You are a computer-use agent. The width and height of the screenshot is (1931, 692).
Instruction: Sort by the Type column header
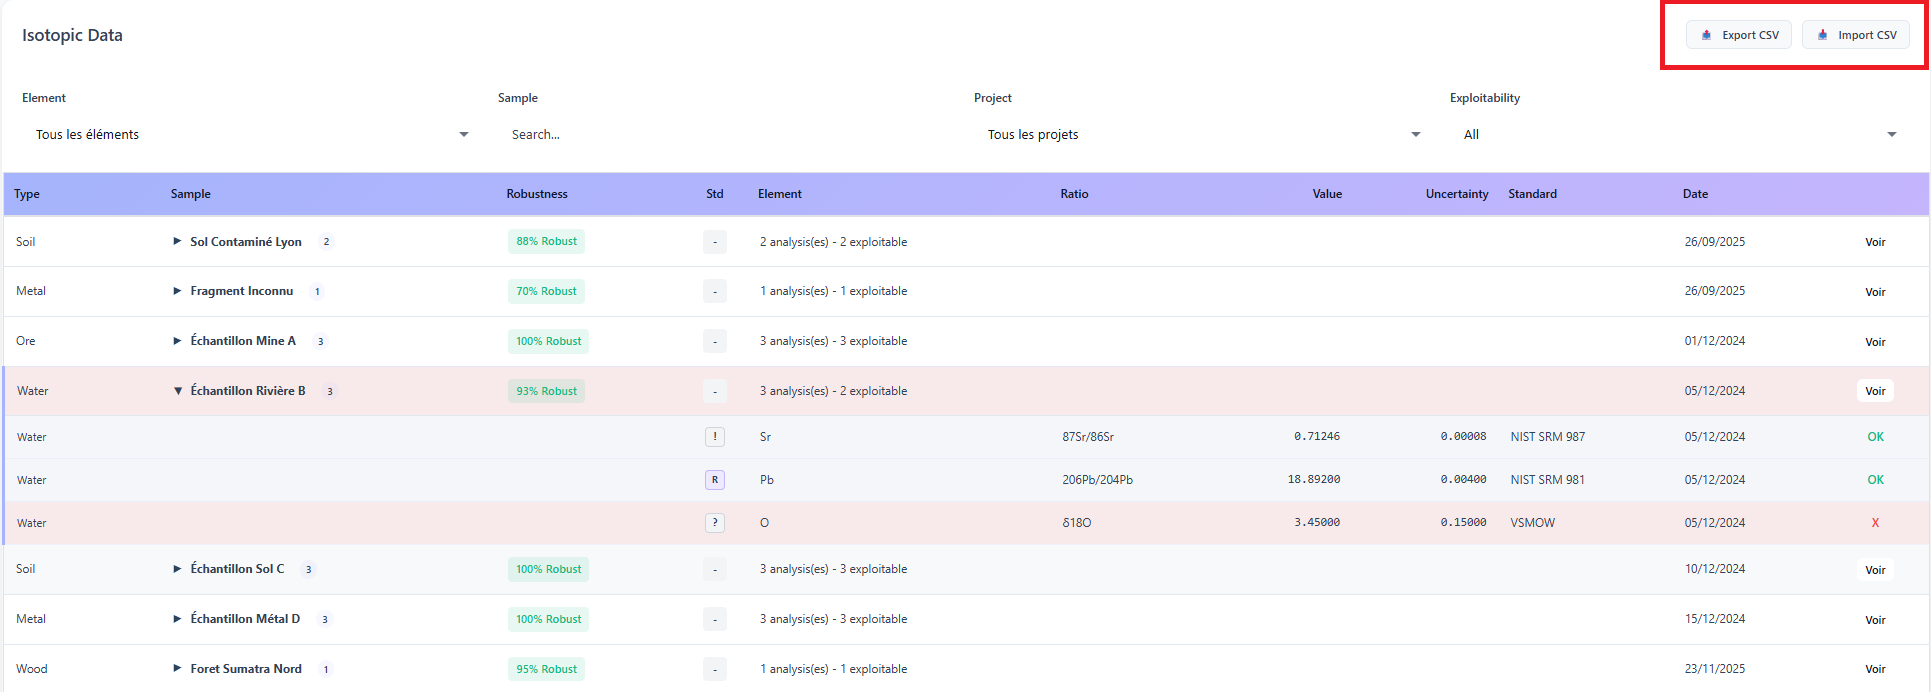tap(27, 194)
